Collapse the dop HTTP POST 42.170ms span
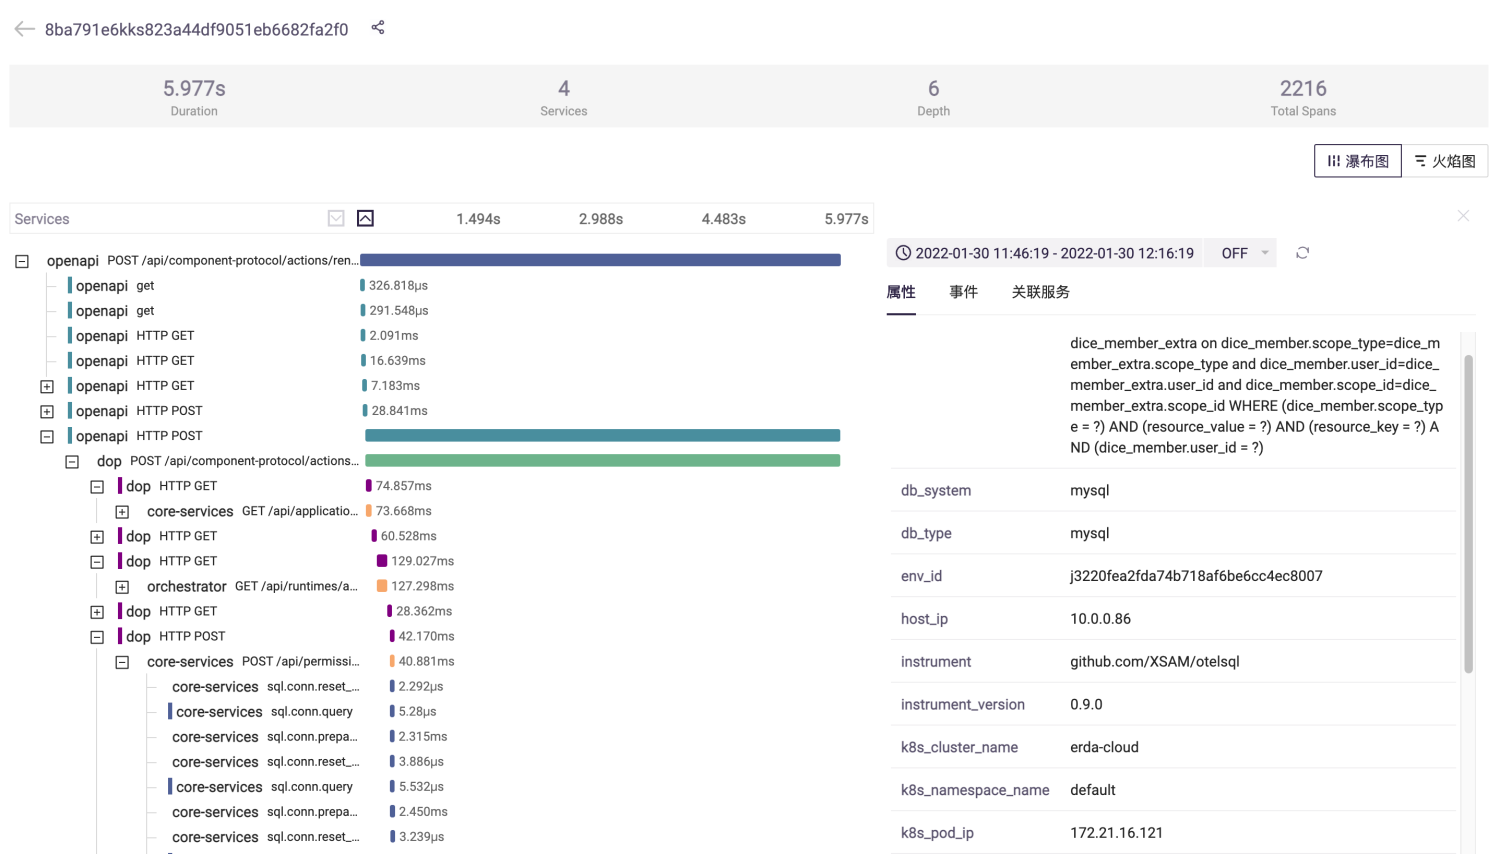The image size is (1500, 854). [x=97, y=636]
